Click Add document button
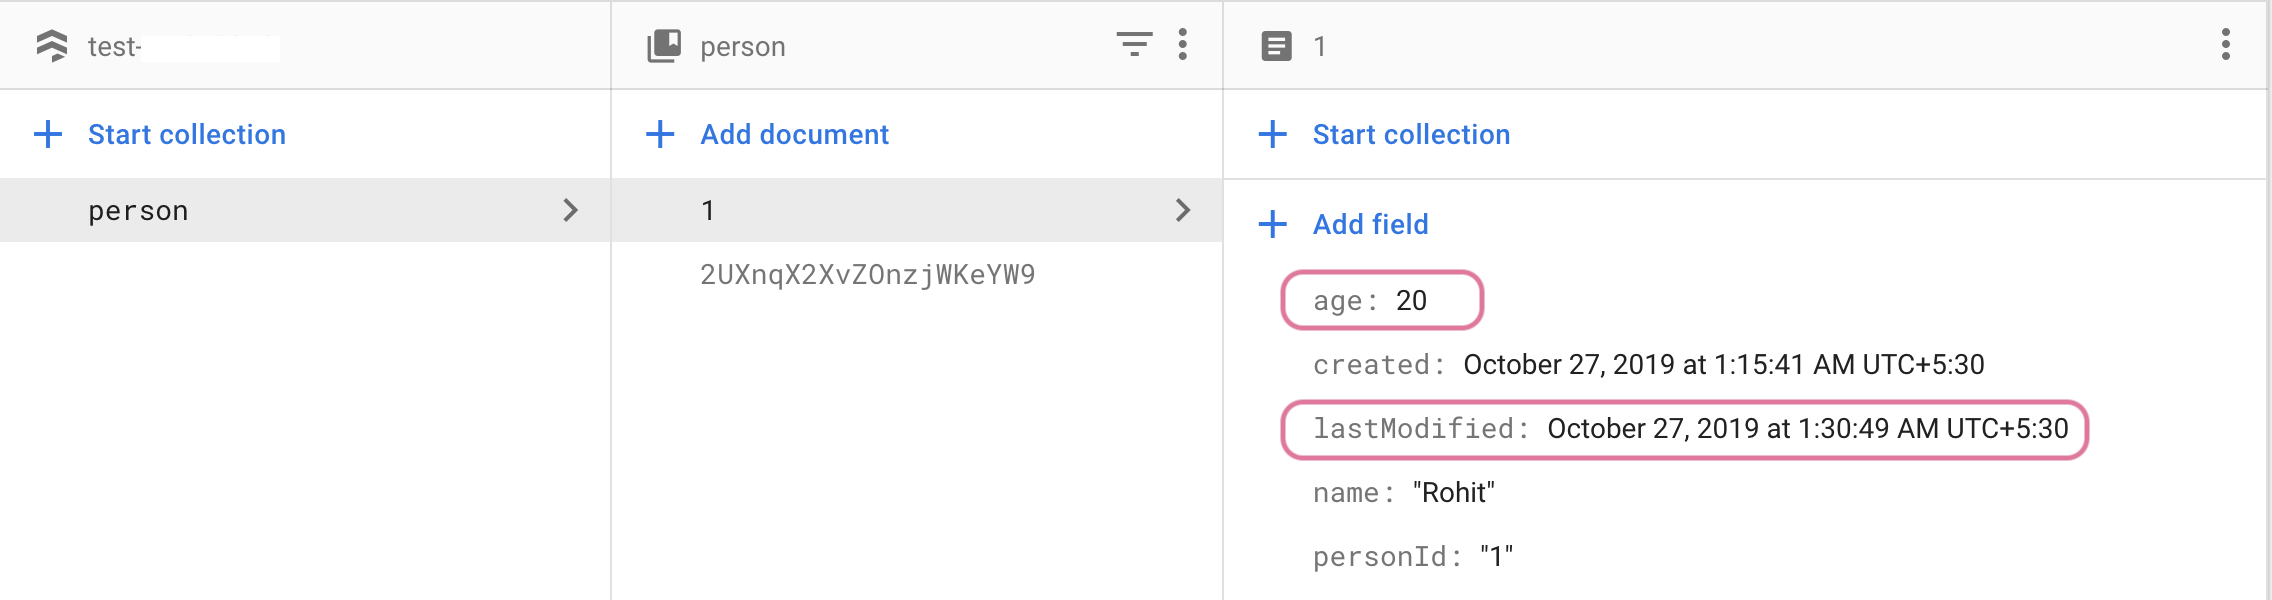Screen dimensions: 2272x600 (794, 134)
